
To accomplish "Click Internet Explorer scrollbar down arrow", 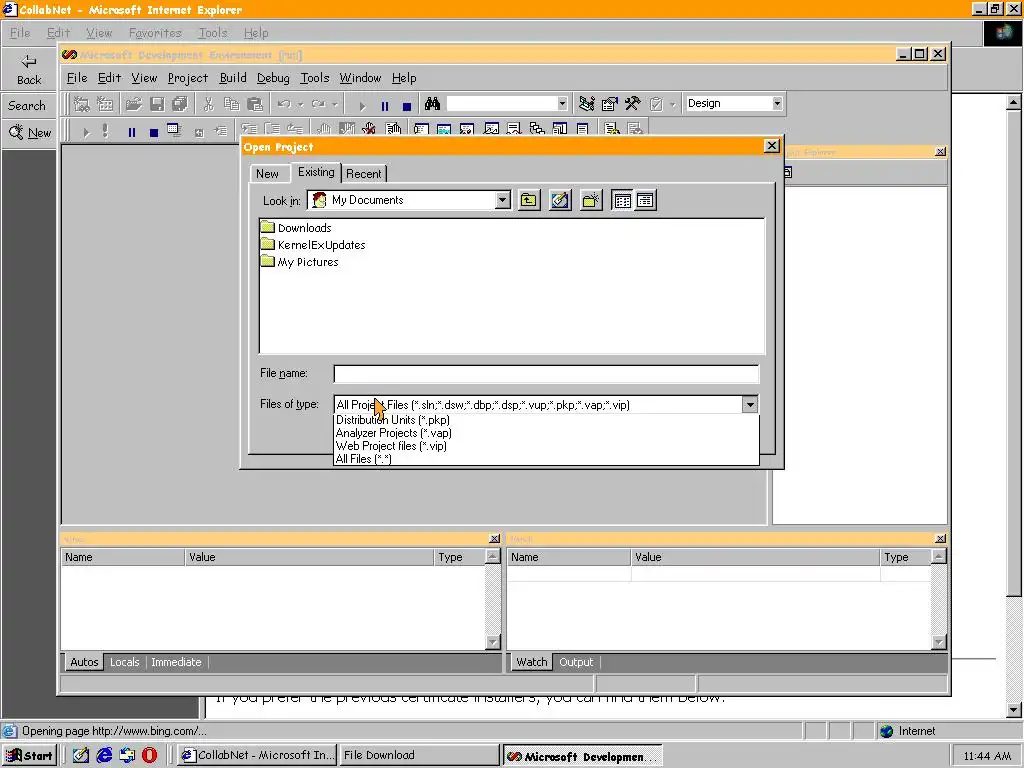I will [x=1014, y=710].
